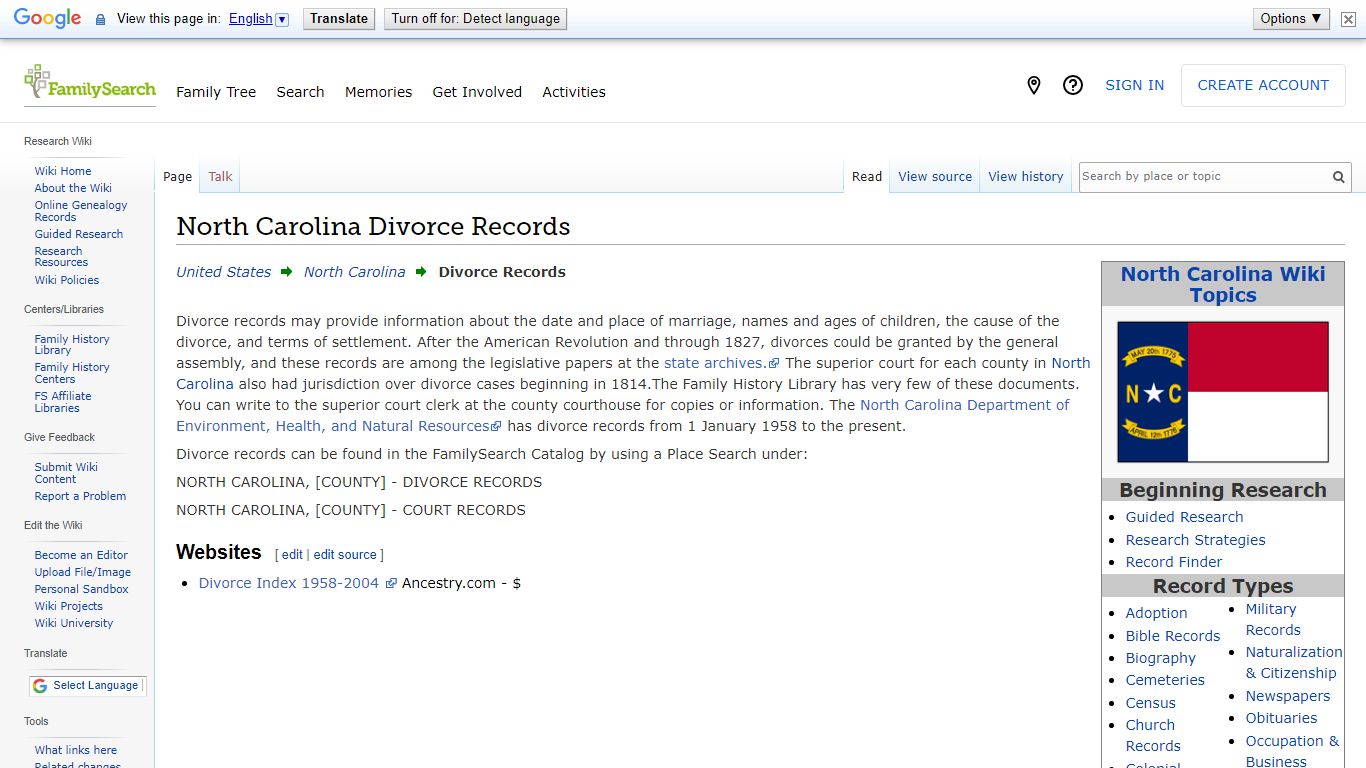Open the Select Language dropdown
This screenshot has width=1366, height=768.
(x=88, y=686)
